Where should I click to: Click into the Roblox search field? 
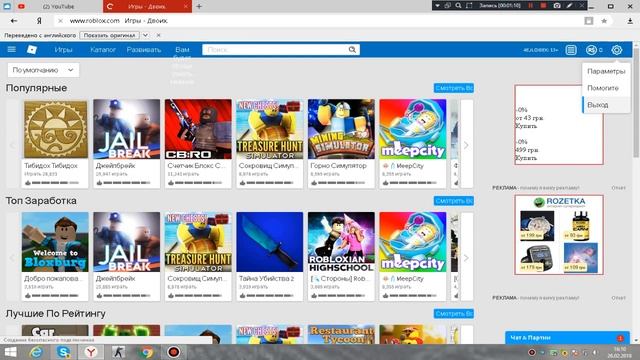pos(276,50)
